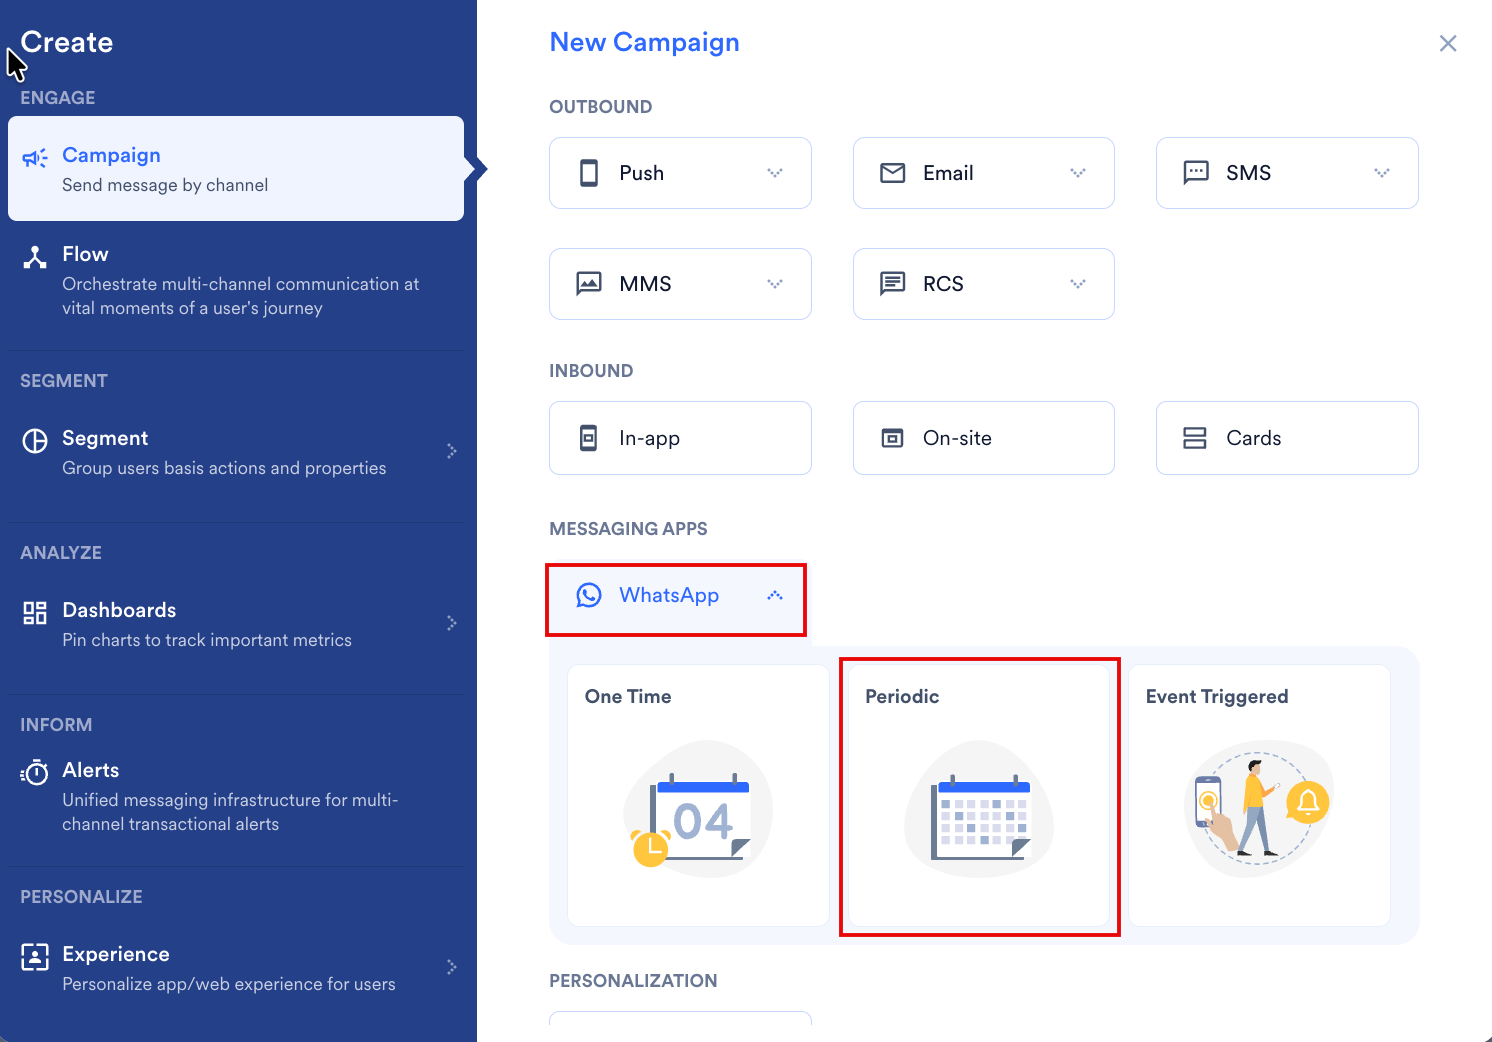
Task: Expand the Segment submenu arrow
Action: click(452, 451)
